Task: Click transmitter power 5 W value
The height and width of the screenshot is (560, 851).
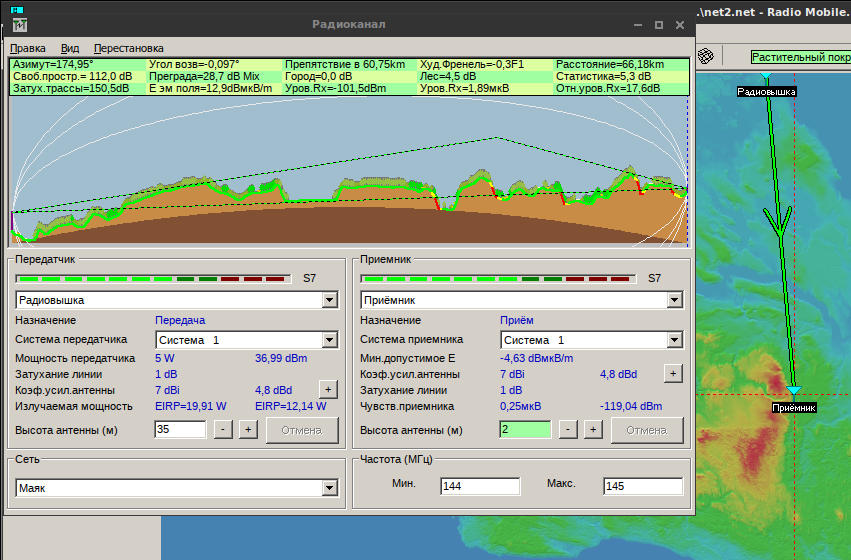Action: pyautogui.click(x=165, y=358)
